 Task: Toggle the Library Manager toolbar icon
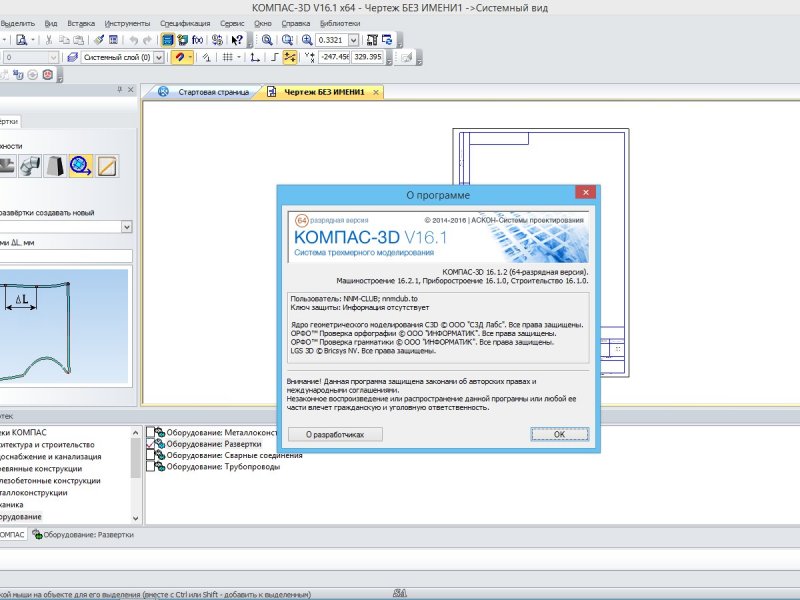tap(167, 40)
